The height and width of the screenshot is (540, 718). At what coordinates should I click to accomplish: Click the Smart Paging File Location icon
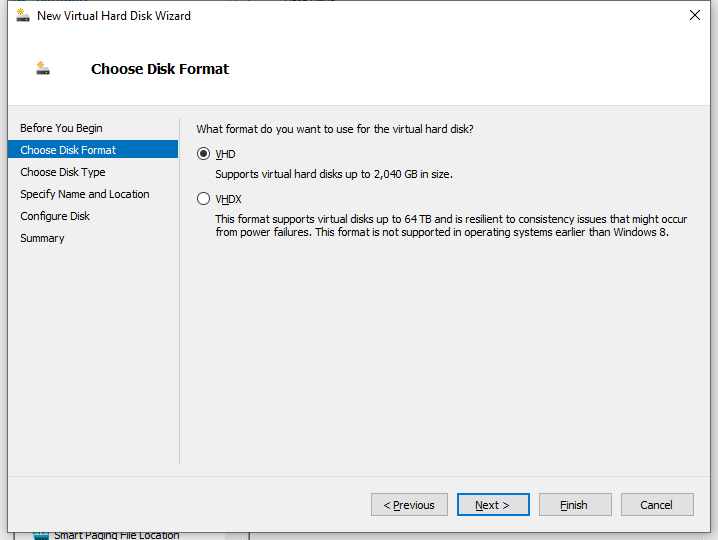[x=41, y=535]
